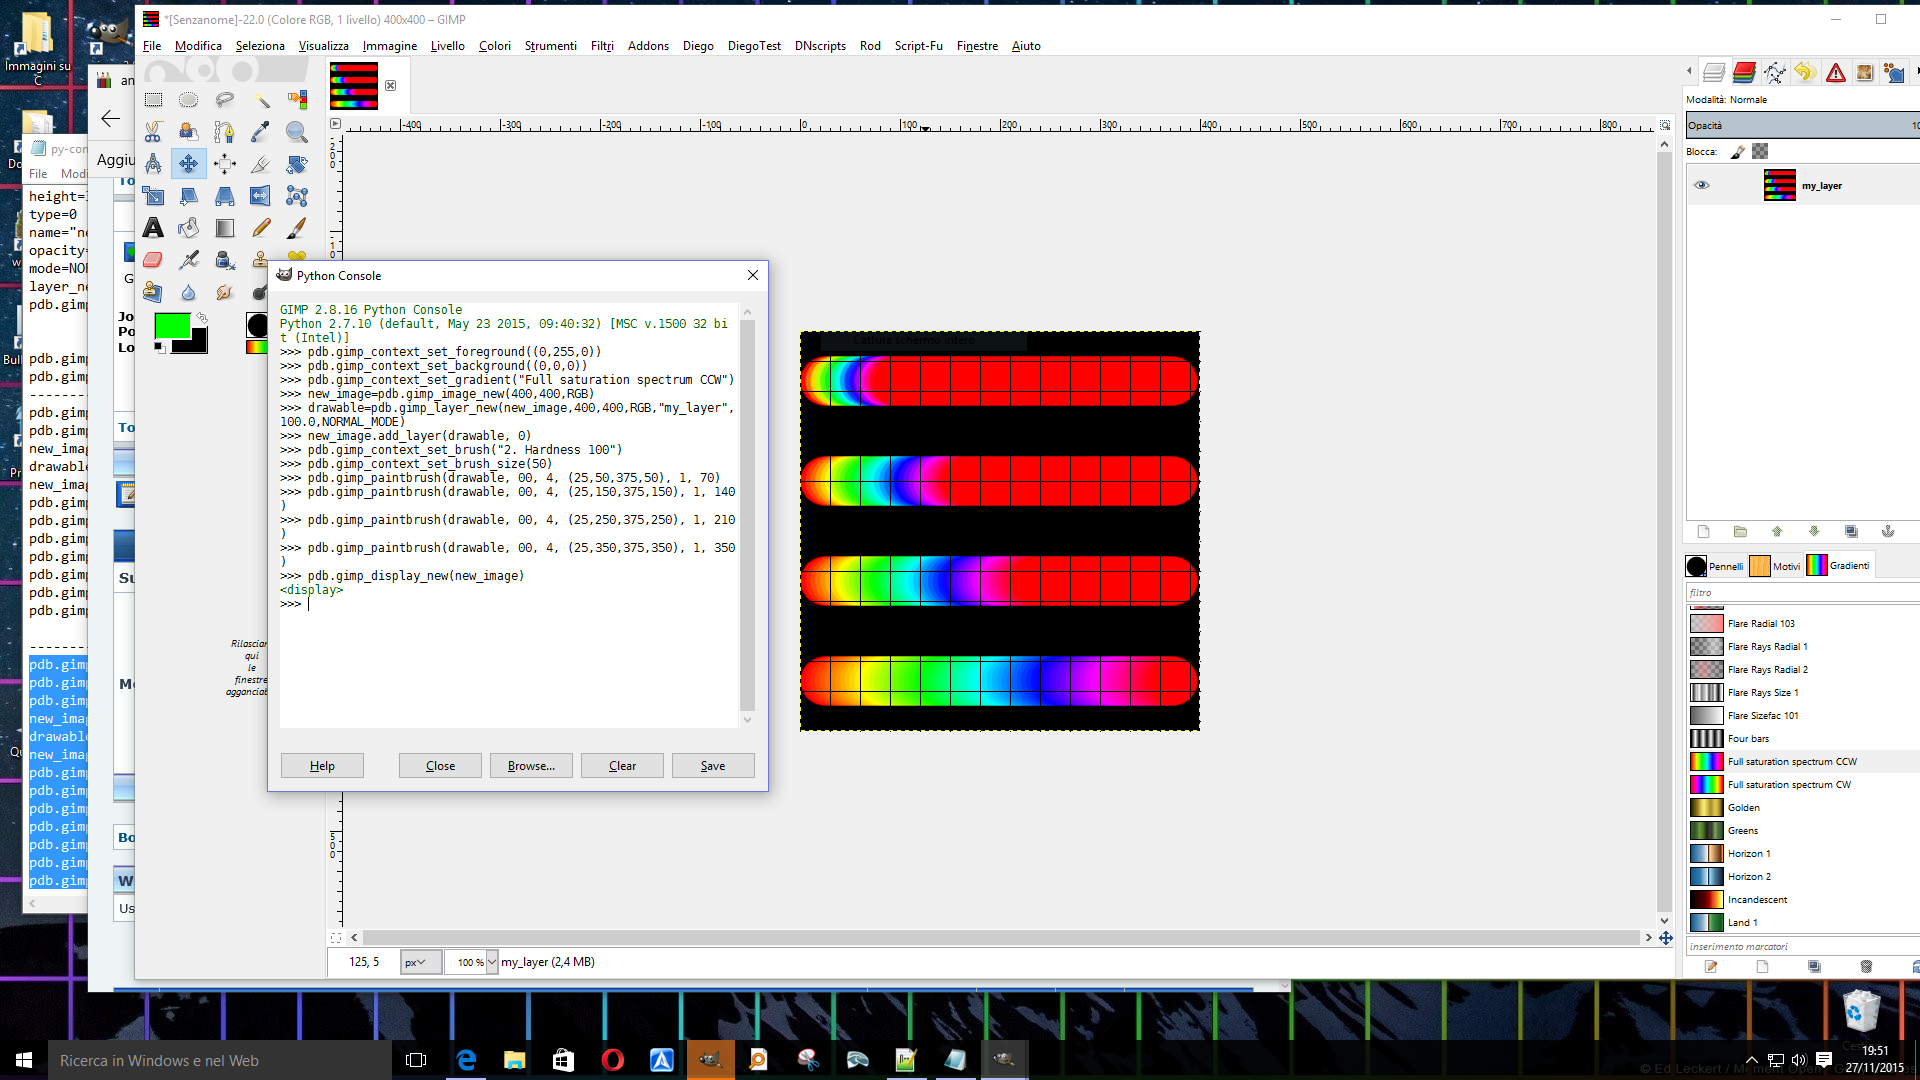Select the Free Select lasso tool

click(224, 99)
